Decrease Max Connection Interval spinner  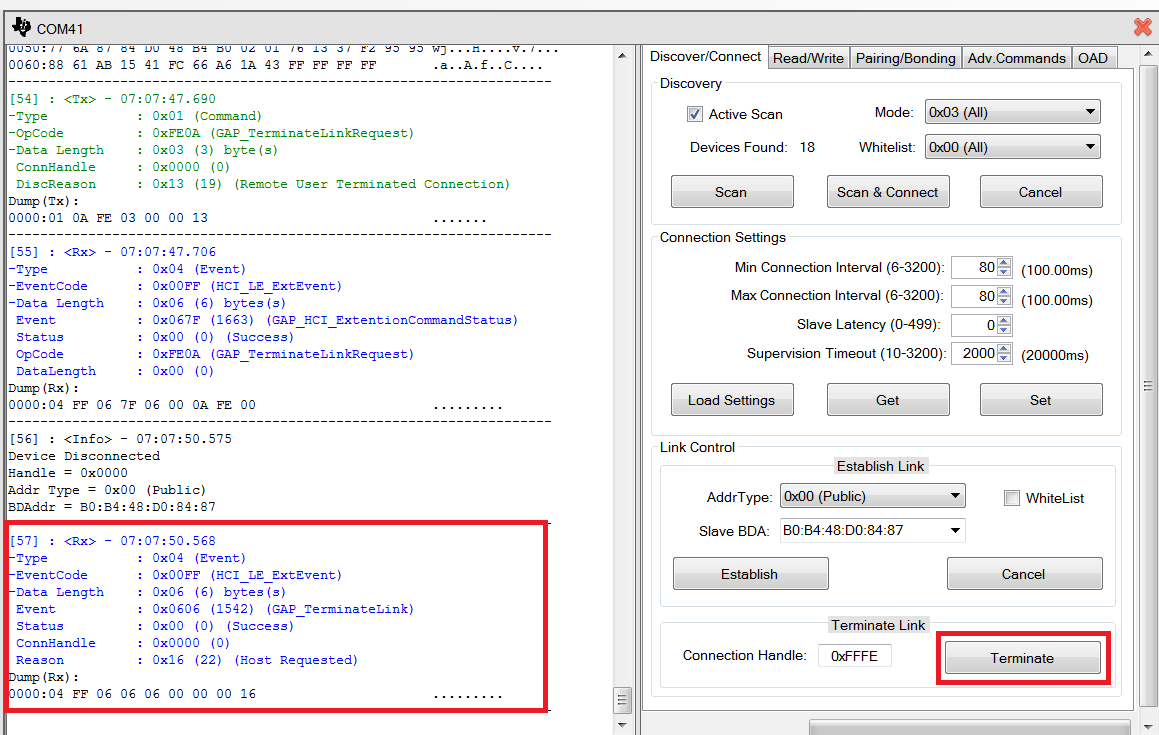[x=1004, y=301]
